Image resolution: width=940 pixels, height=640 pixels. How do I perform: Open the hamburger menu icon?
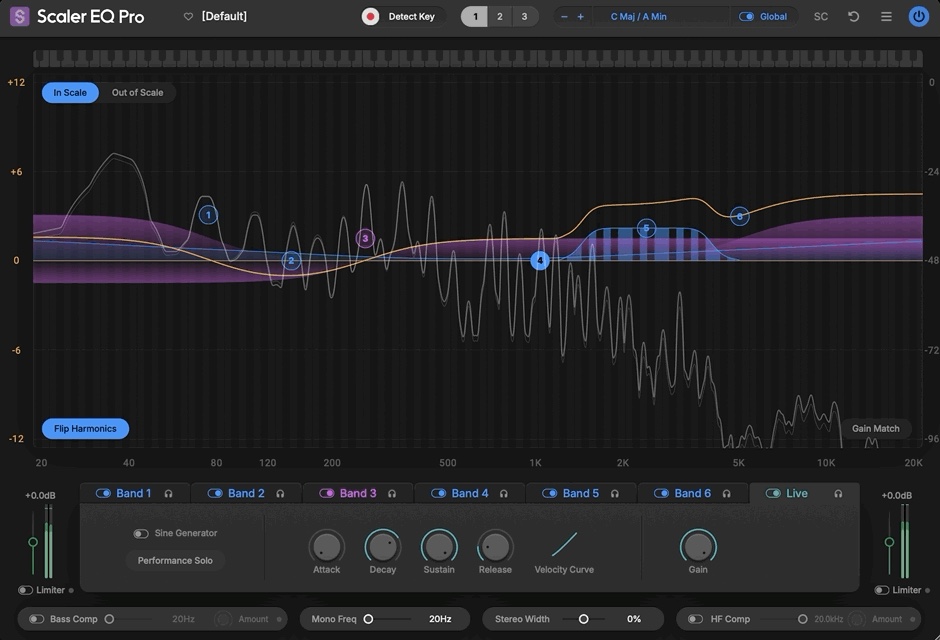pyautogui.click(x=886, y=17)
